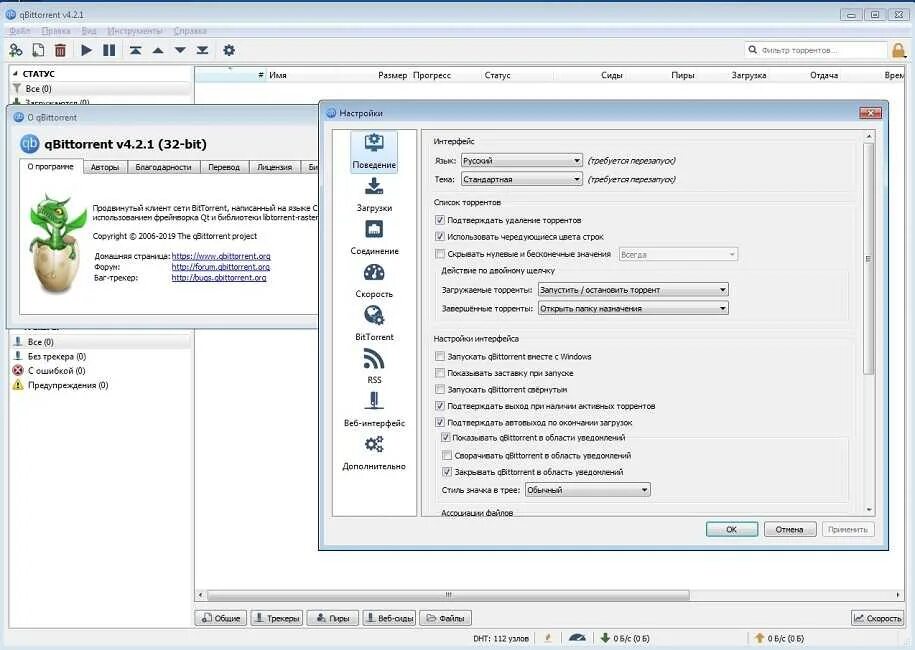Click the red delete torrent trash icon
This screenshot has width=915, height=650.
pos(60,50)
